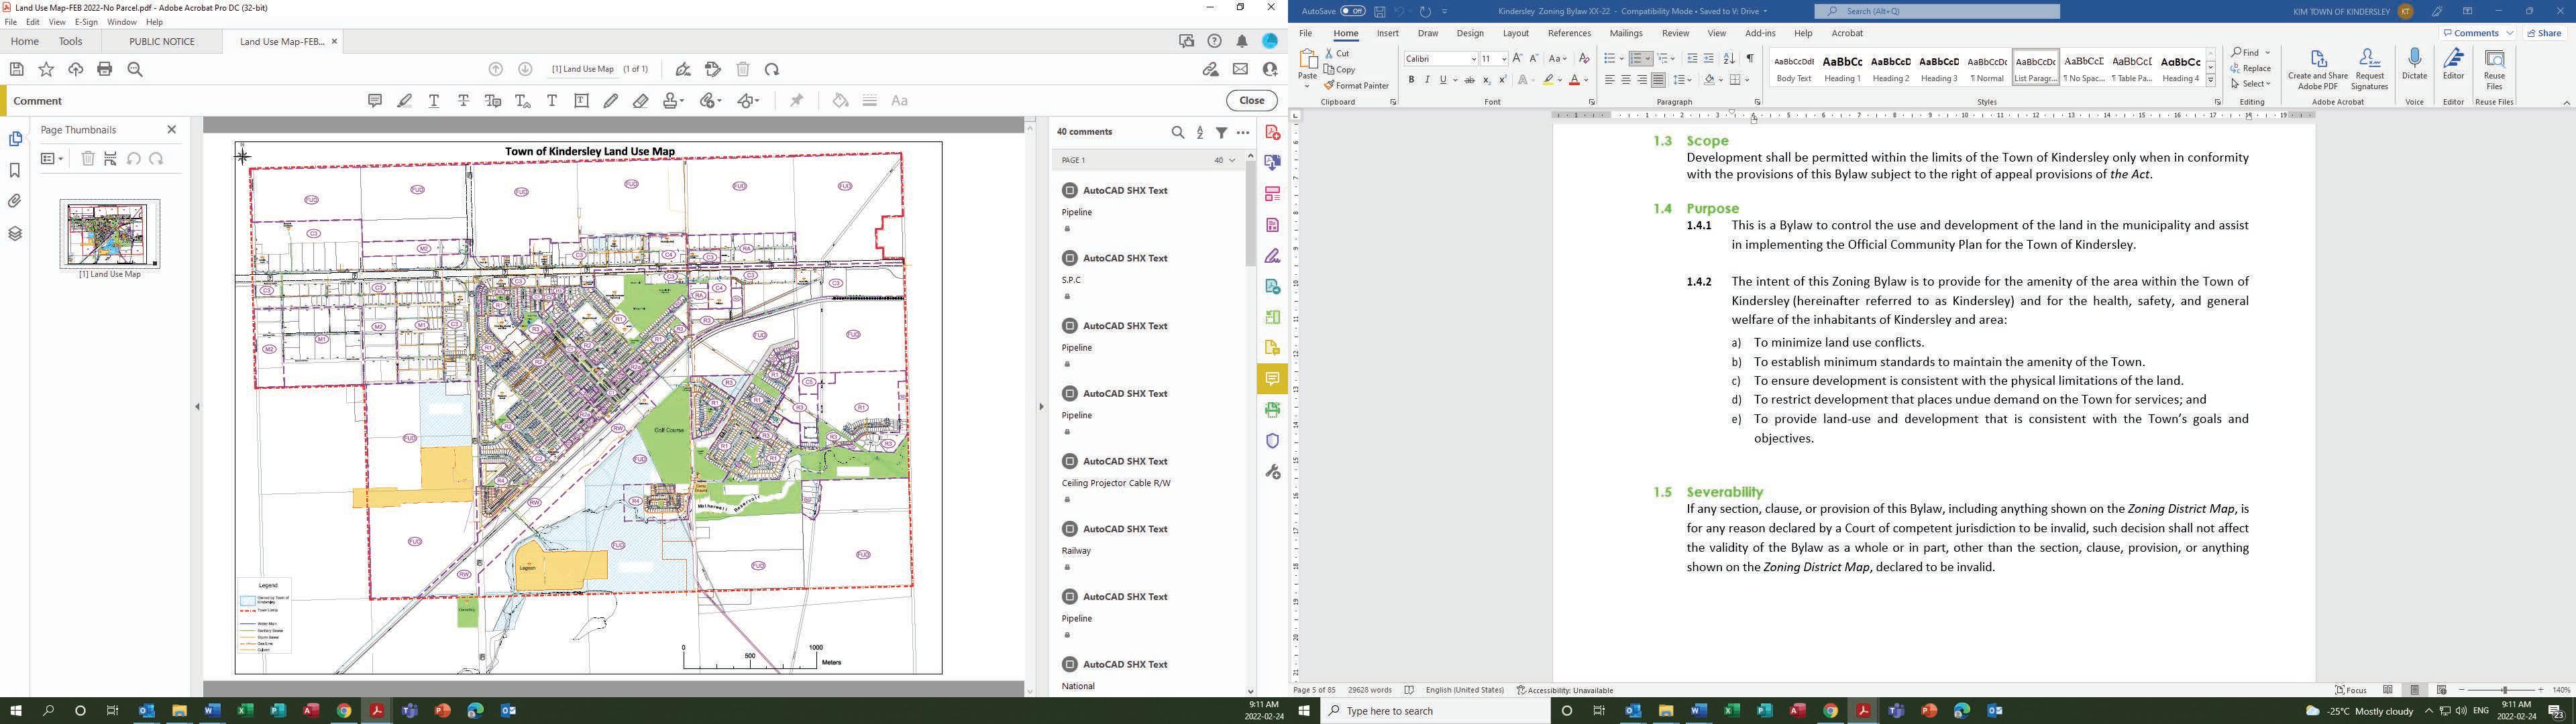2576x724 pixels.
Task: Open the References tab in Word
Action: coord(1569,33)
